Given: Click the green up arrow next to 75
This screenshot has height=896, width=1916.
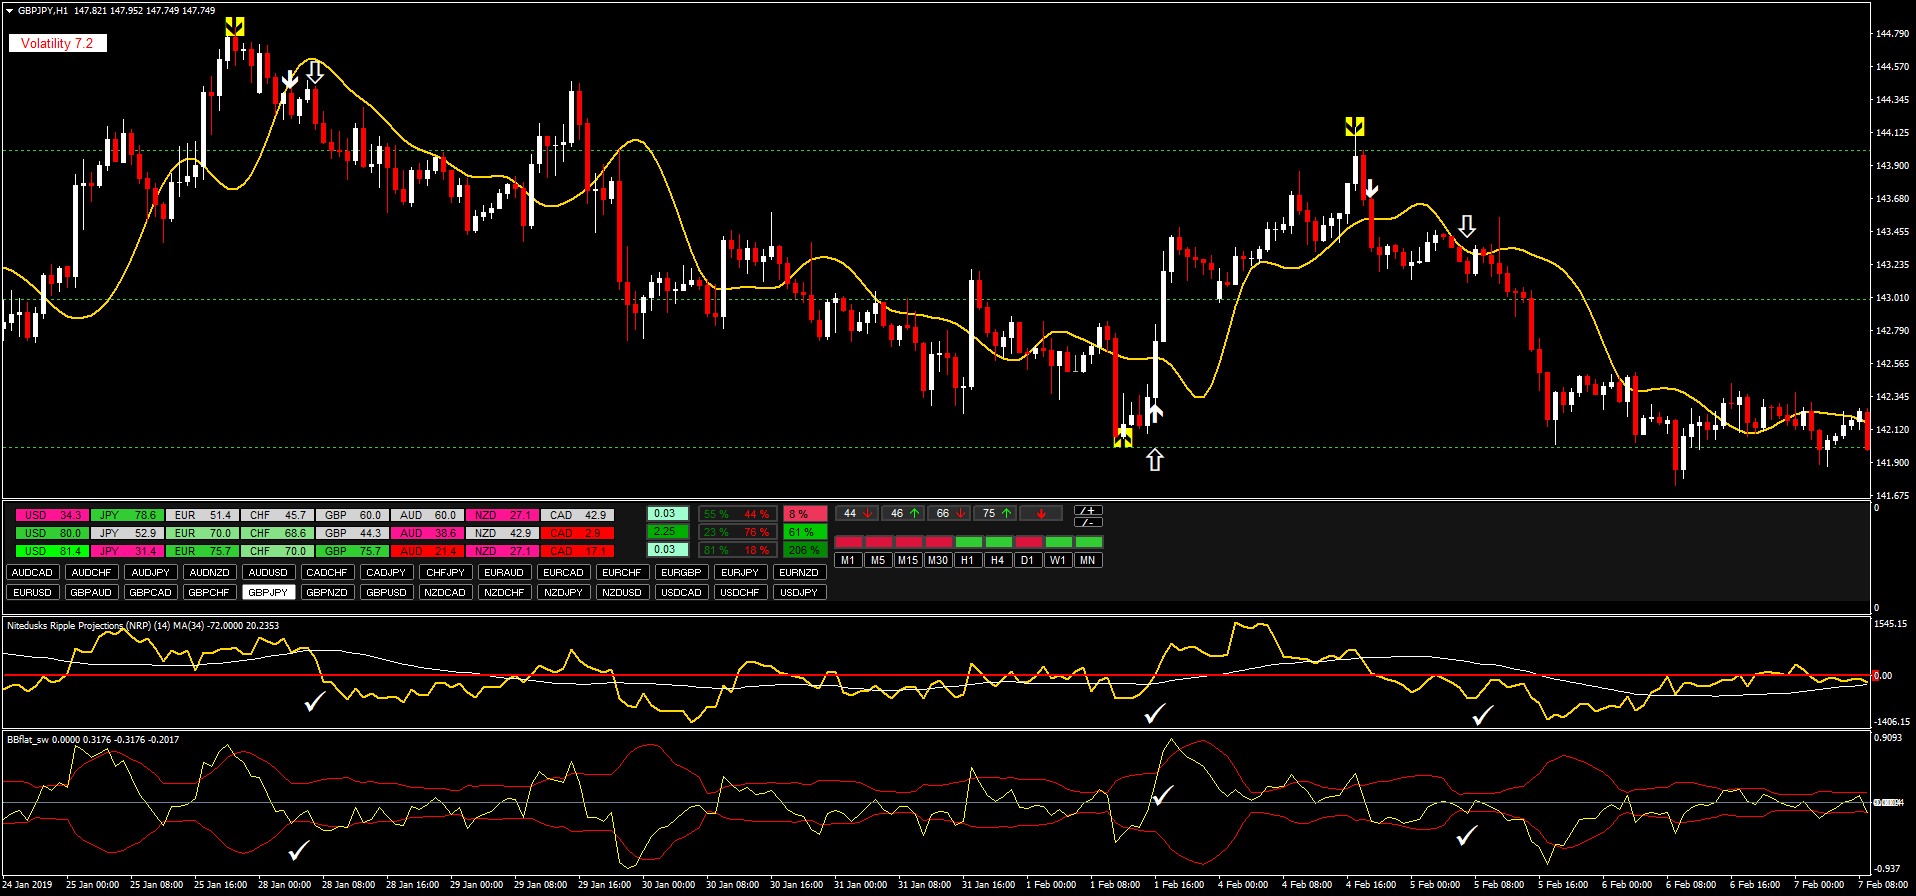Looking at the screenshot, I should 1007,514.
